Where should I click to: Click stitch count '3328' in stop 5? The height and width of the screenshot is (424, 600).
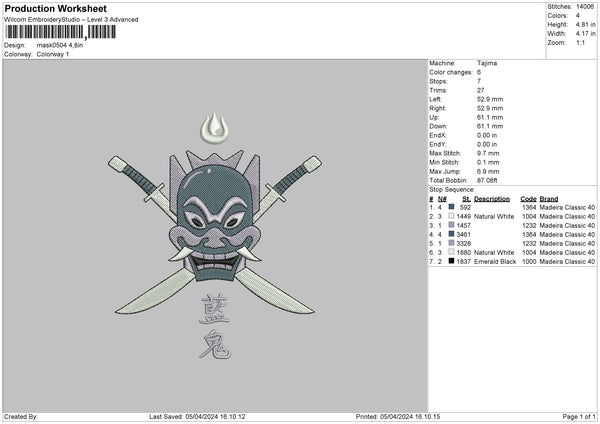pos(463,243)
